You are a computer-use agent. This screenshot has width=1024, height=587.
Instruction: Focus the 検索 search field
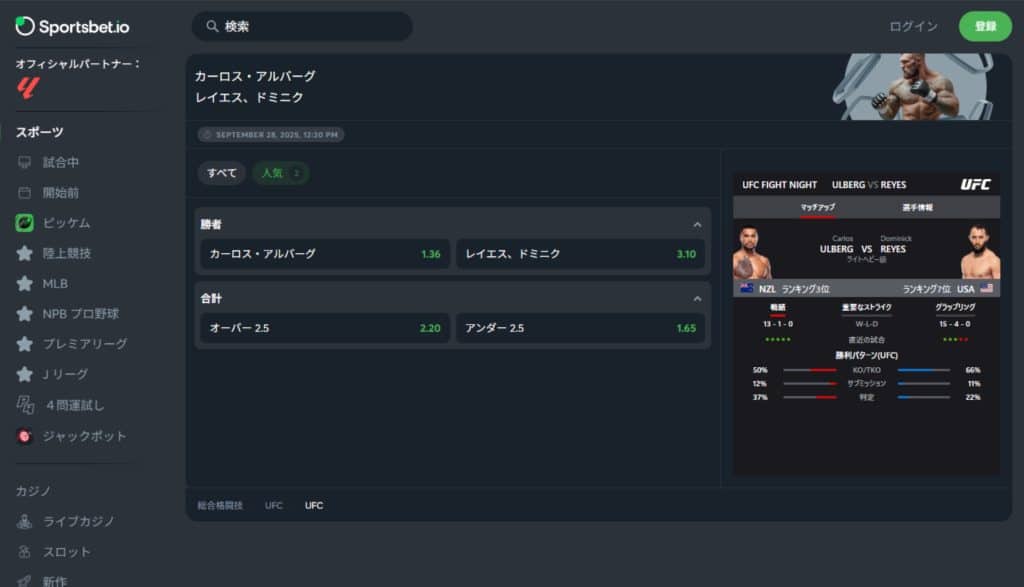tap(302, 26)
